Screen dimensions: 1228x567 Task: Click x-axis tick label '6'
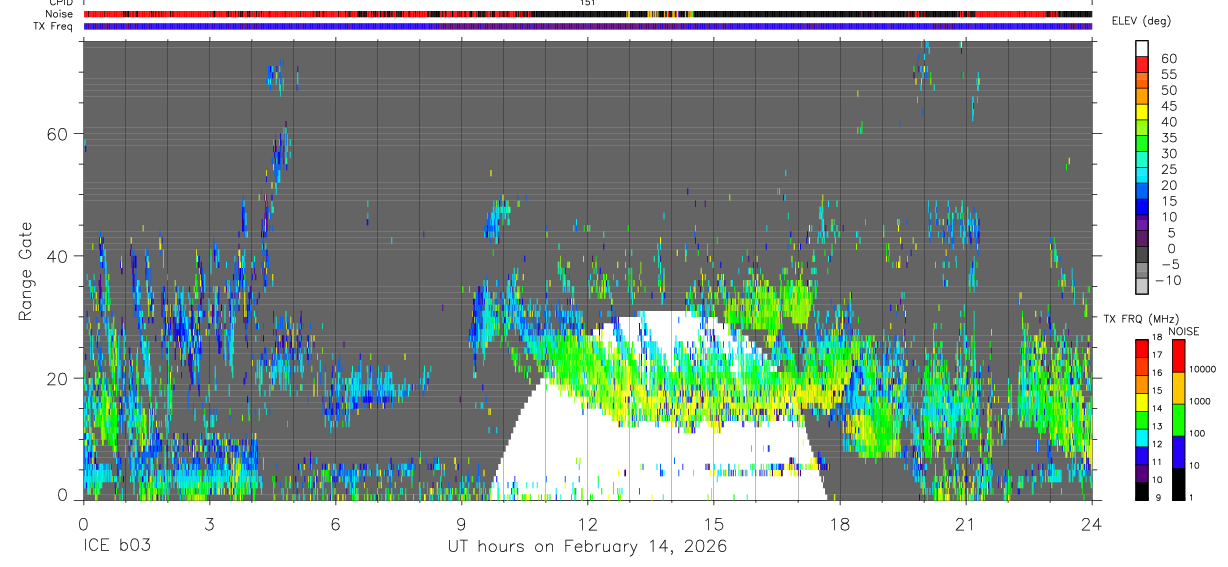pos(335,522)
